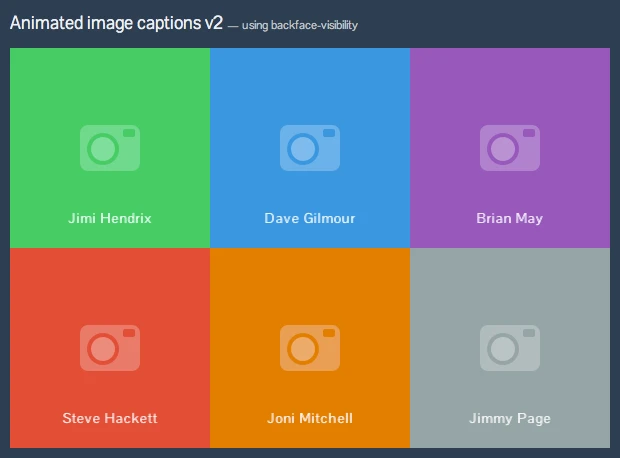Click the camera icon above Dave Gilmour

pos(310,148)
